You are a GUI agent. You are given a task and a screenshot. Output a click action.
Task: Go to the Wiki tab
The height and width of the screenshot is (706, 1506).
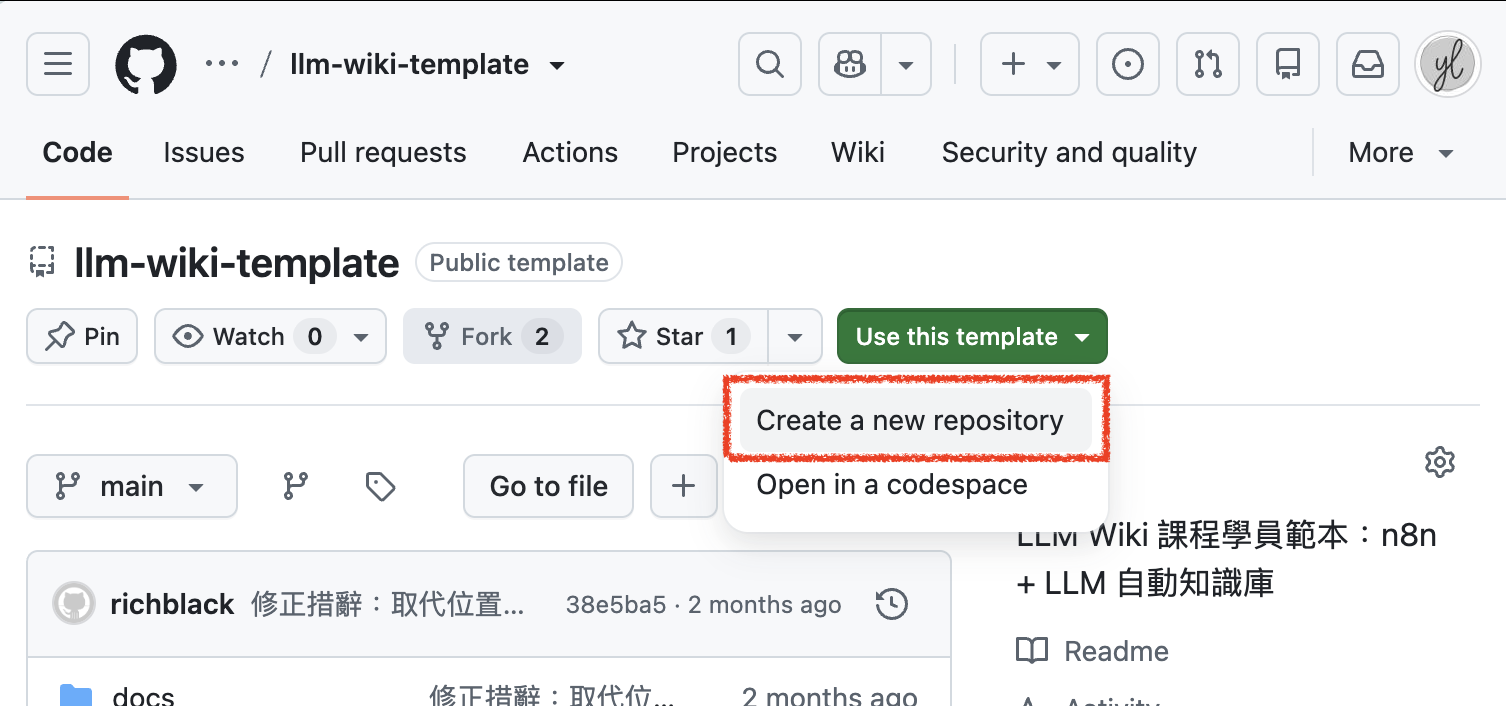858,153
